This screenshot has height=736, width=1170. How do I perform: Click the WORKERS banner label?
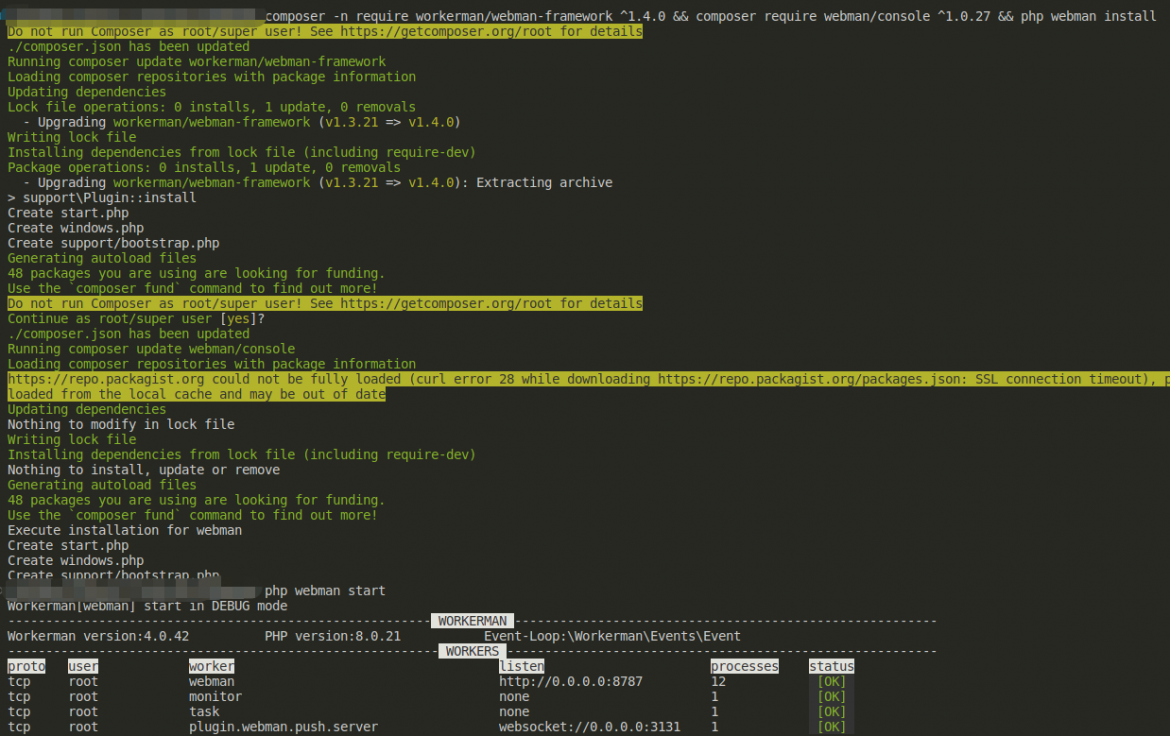pyautogui.click(x=472, y=652)
